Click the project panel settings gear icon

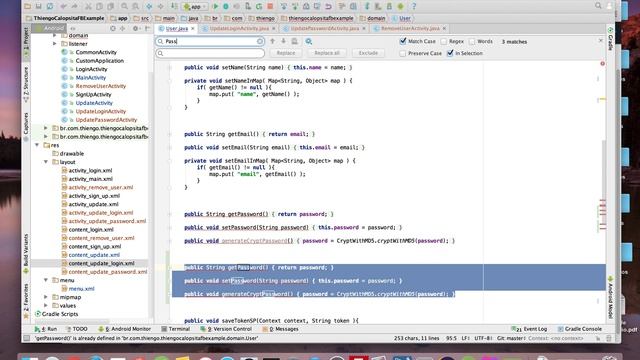pyautogui.click(x=136, y=29)
